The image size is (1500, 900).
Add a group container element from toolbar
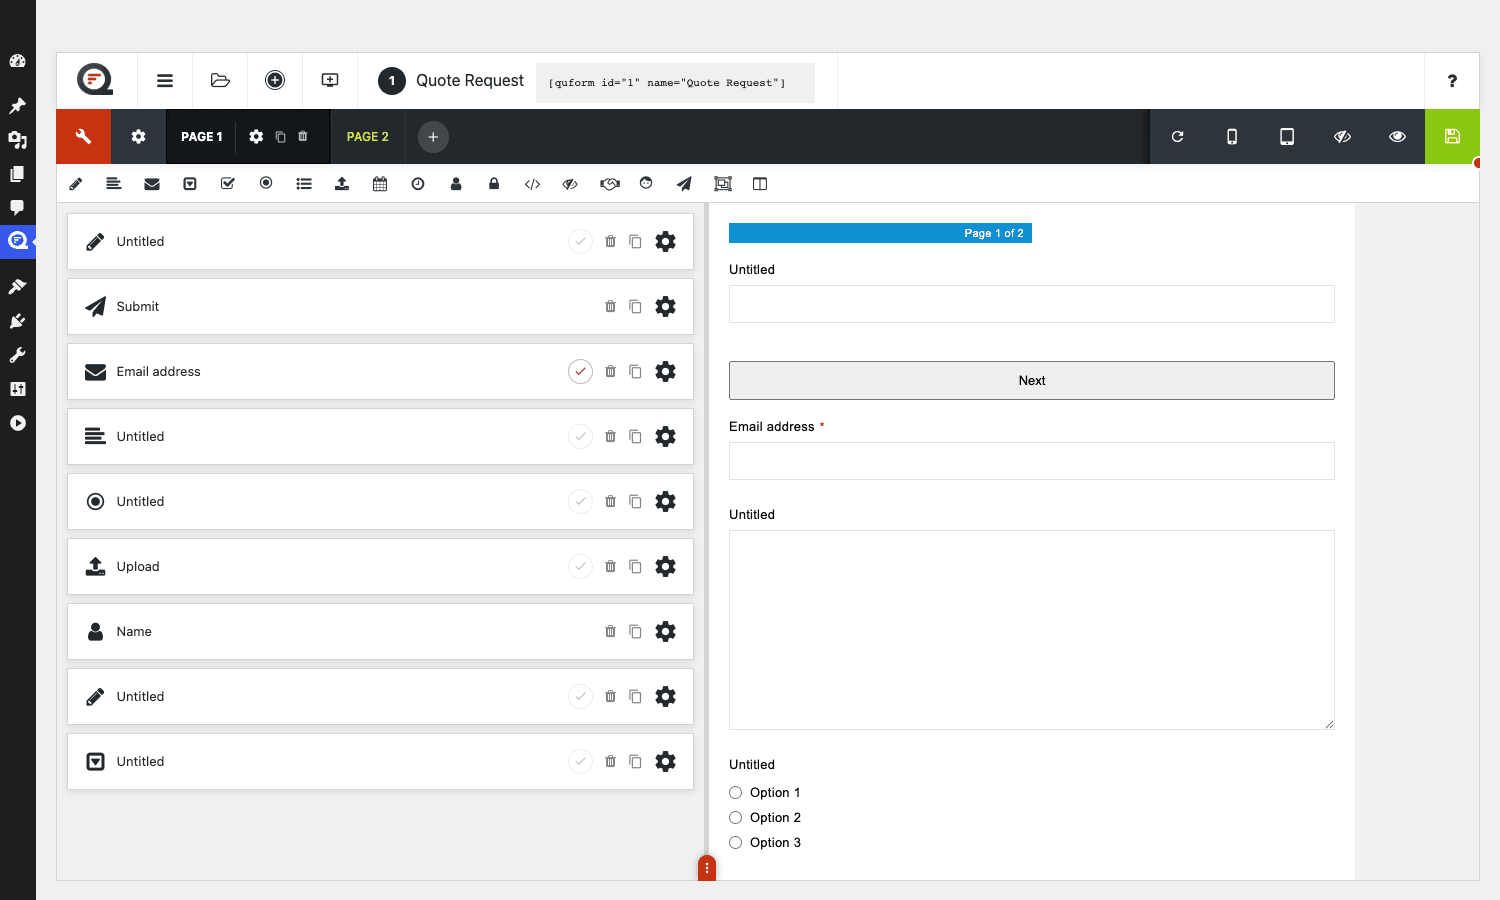722,184
